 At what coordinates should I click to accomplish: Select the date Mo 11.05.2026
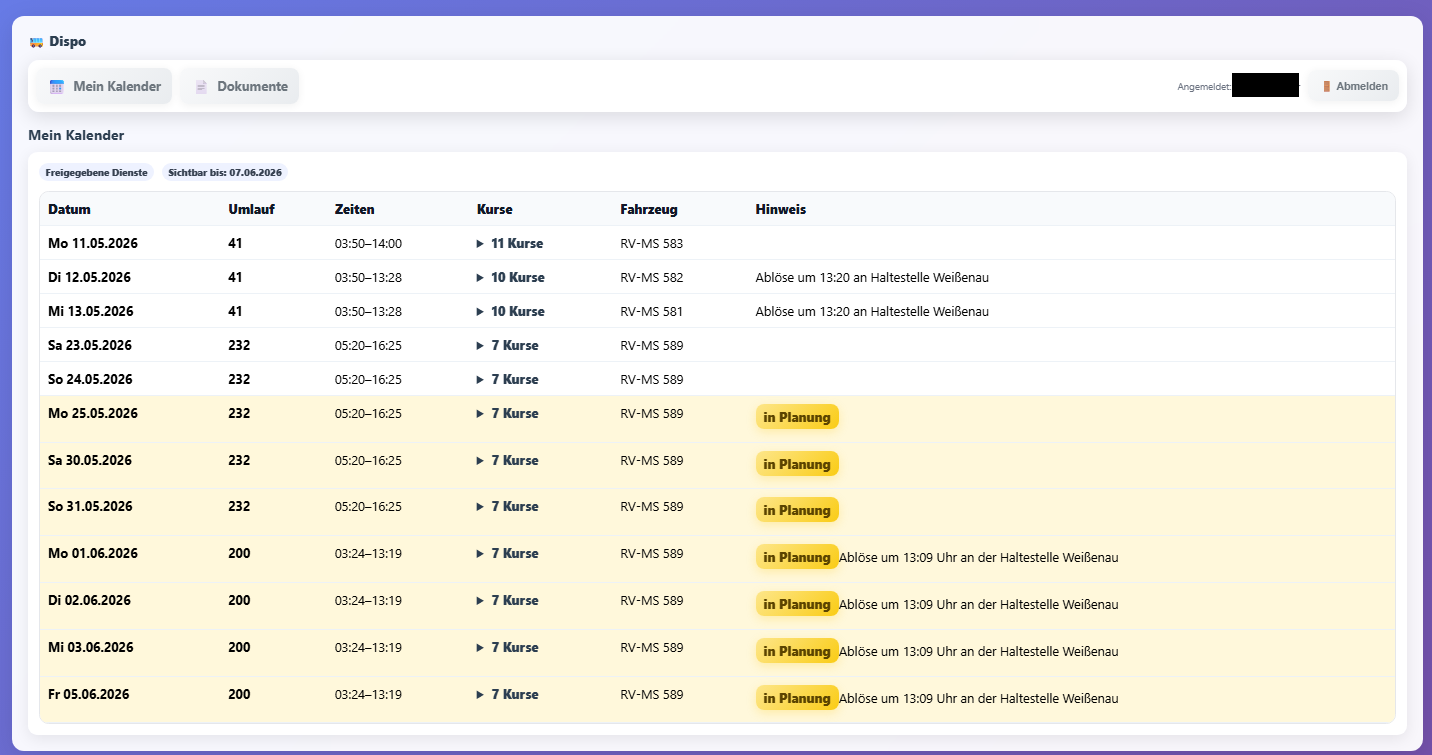[x=92, y=243]
